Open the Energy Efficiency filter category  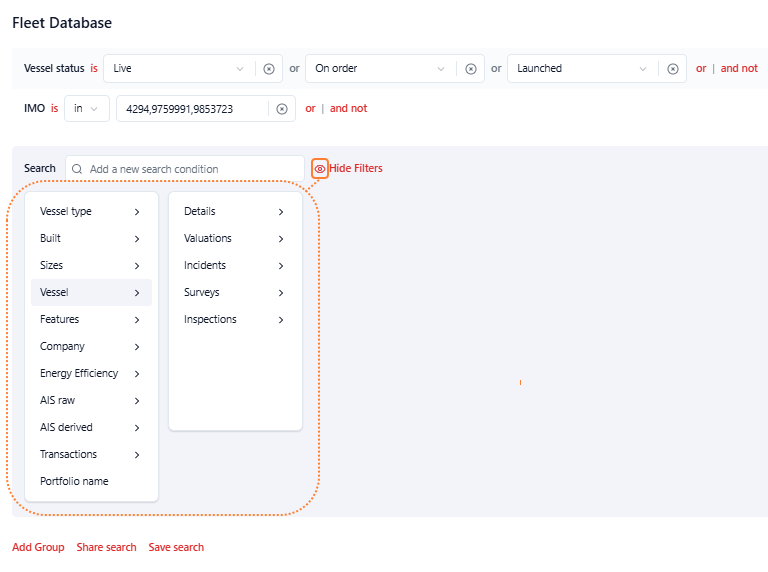[x=91, y=373]
